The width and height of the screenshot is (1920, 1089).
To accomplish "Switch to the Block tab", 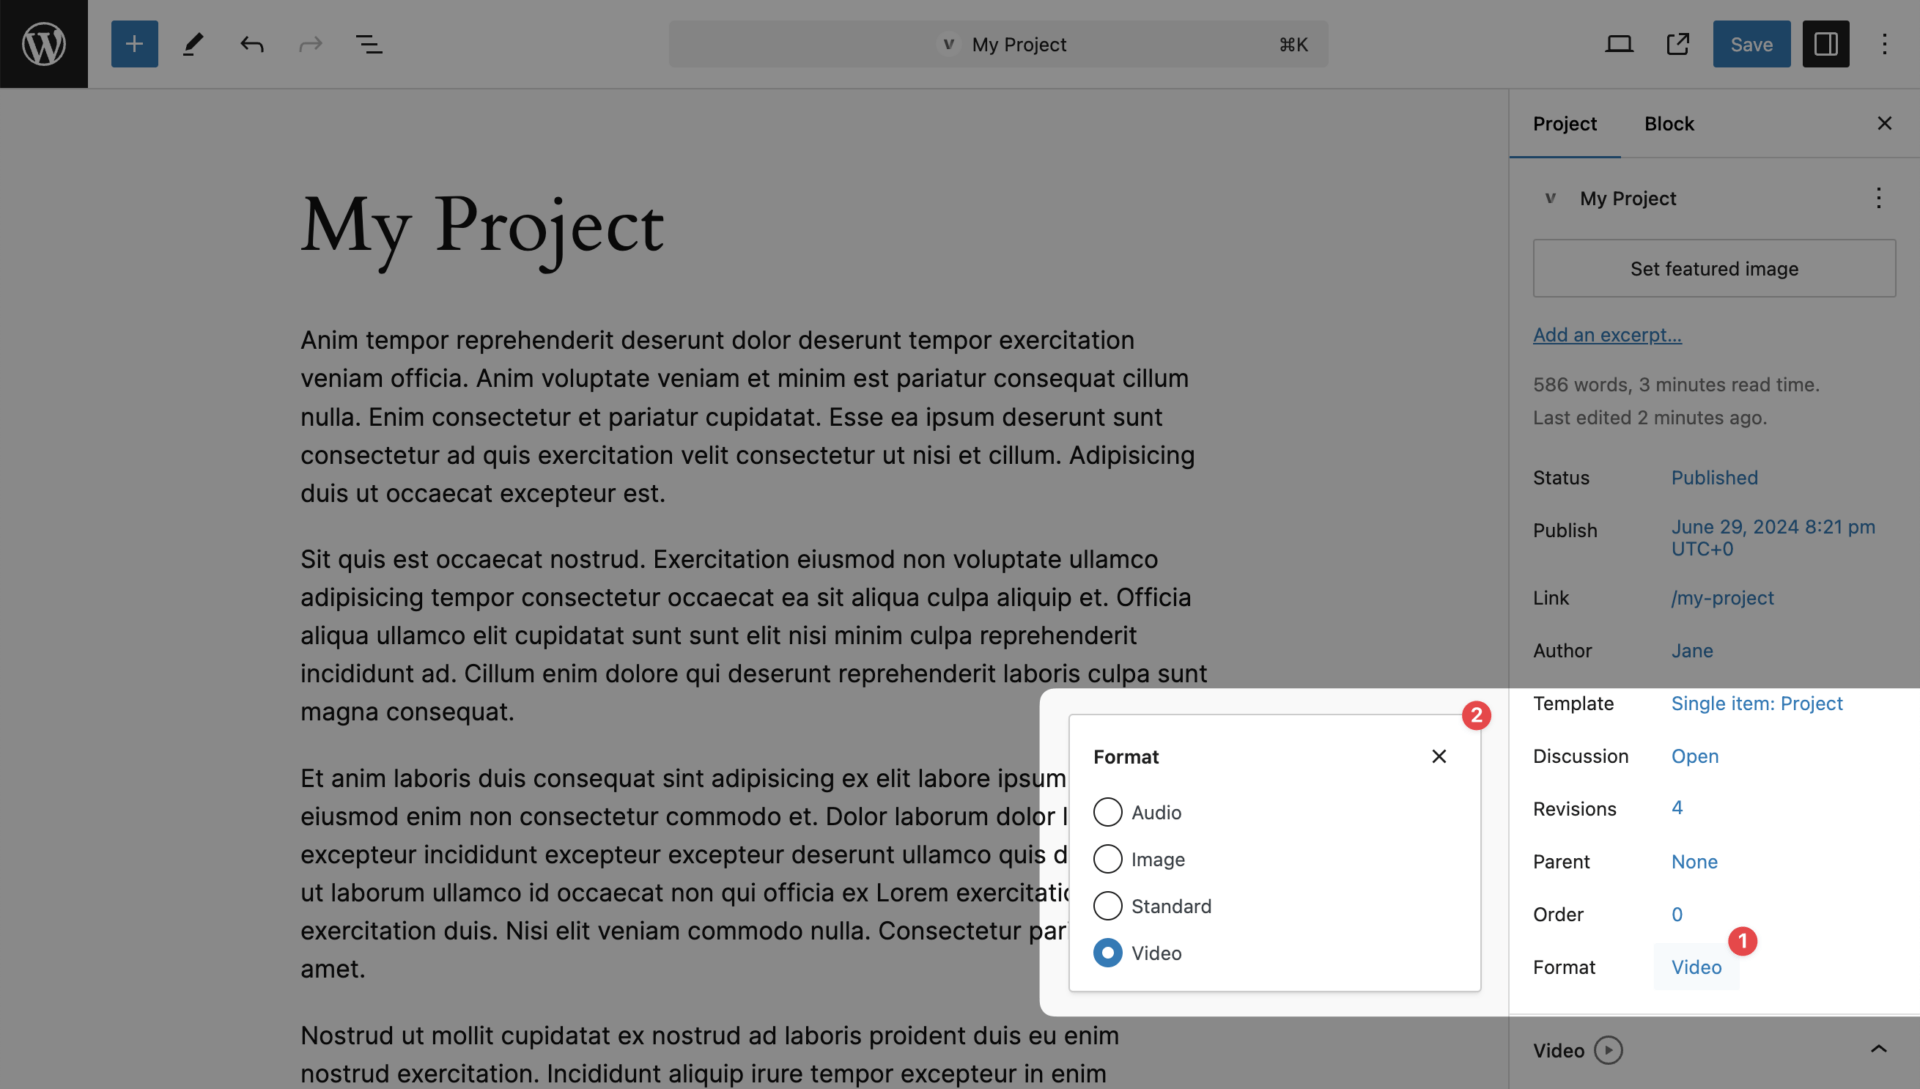I will 1669,124.
